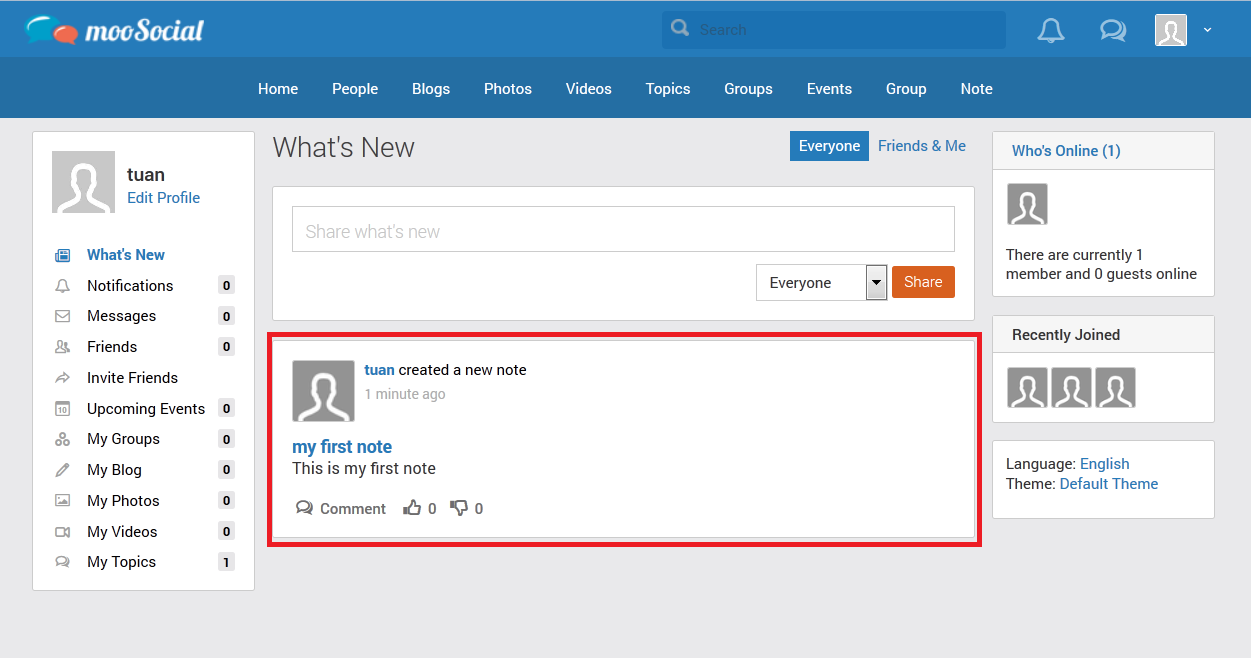Click the chat messages icon in header
This screenshot has width=1251, height=658.
1112,30
